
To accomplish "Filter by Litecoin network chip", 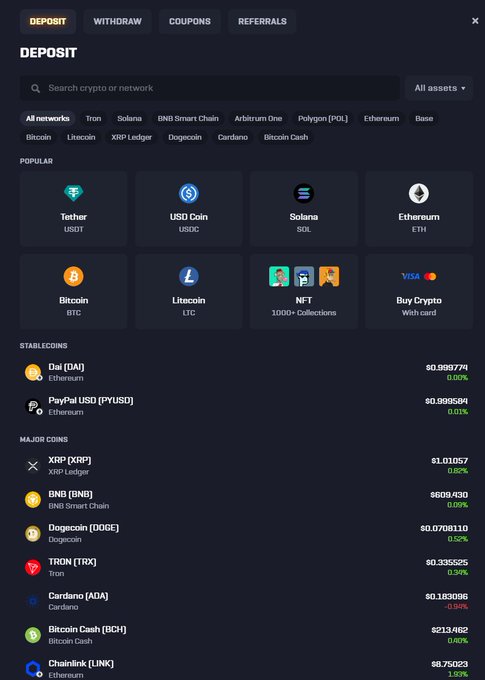I will click(81, 137).
